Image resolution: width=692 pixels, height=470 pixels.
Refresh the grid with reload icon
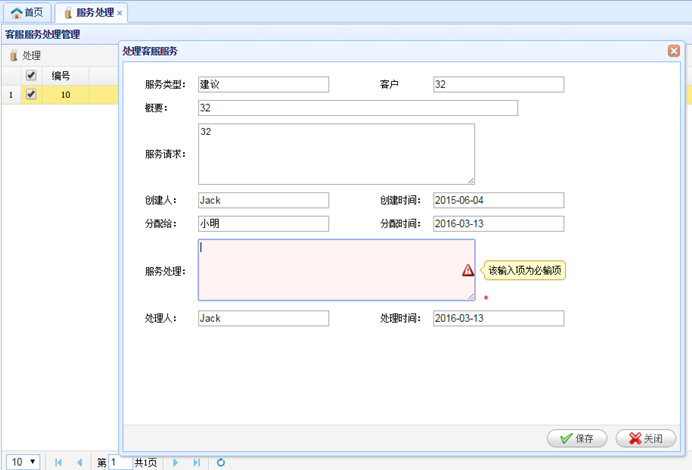click(221, 462)
